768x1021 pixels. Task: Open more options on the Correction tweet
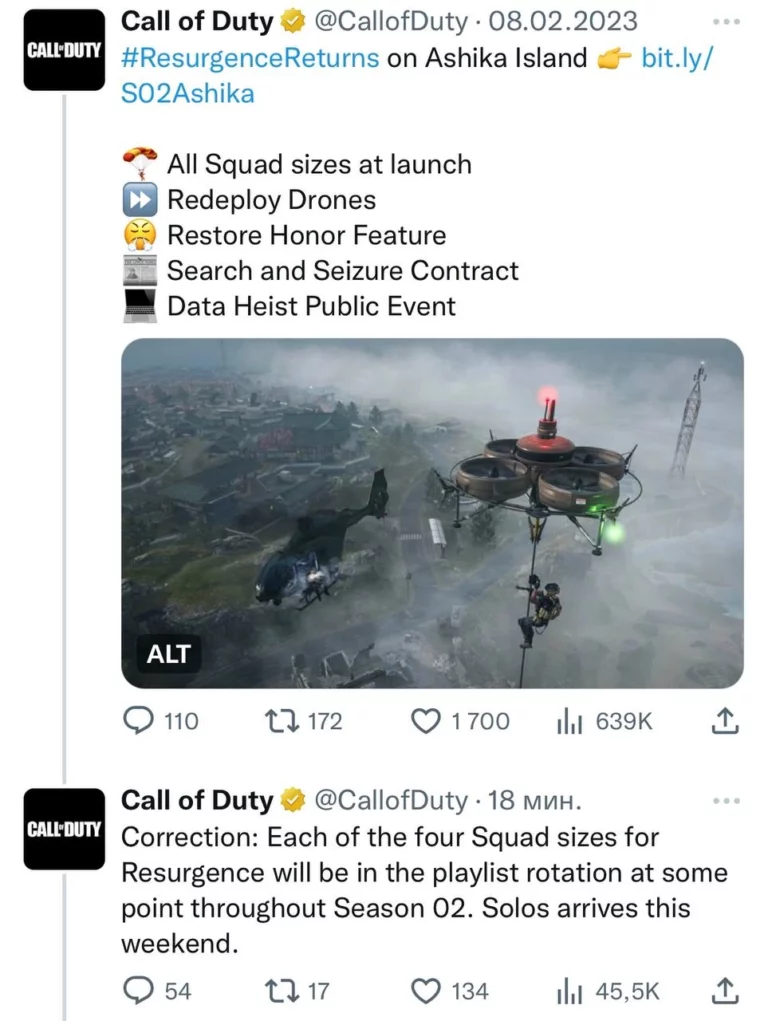coord(726,801)
